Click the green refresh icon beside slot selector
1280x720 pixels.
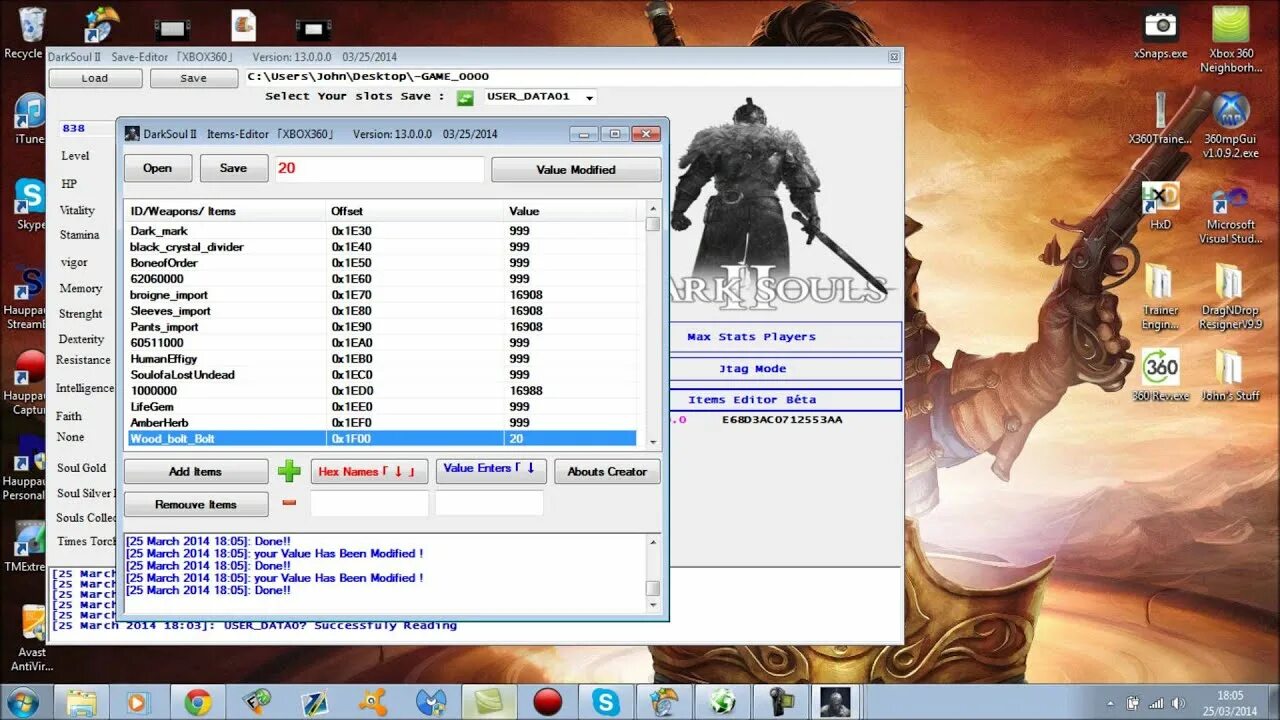click(x=465, y=97)
